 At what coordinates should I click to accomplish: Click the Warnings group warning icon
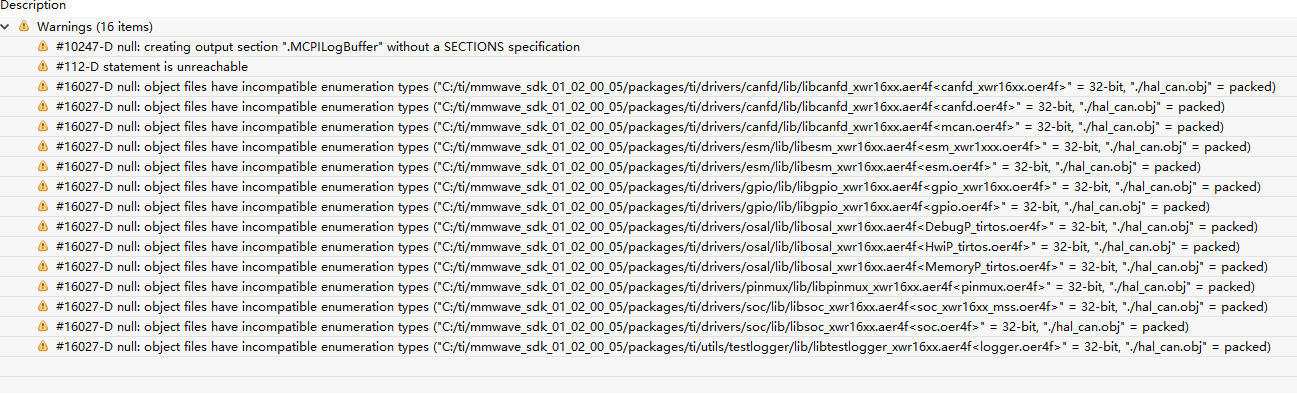[24, 27]
